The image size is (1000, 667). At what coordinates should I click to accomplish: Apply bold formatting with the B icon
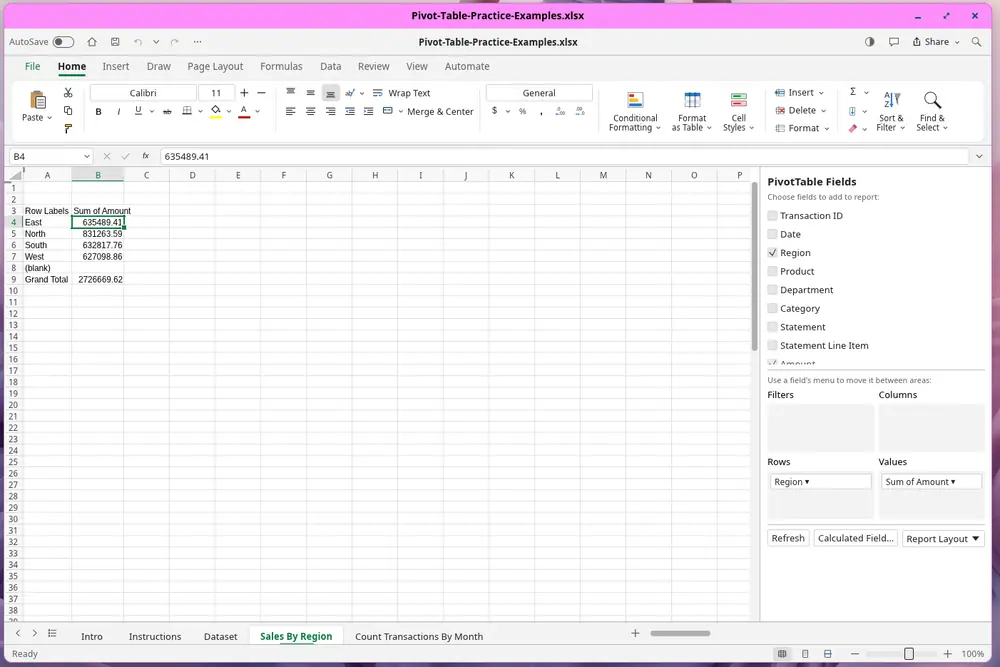pos(98,112)
